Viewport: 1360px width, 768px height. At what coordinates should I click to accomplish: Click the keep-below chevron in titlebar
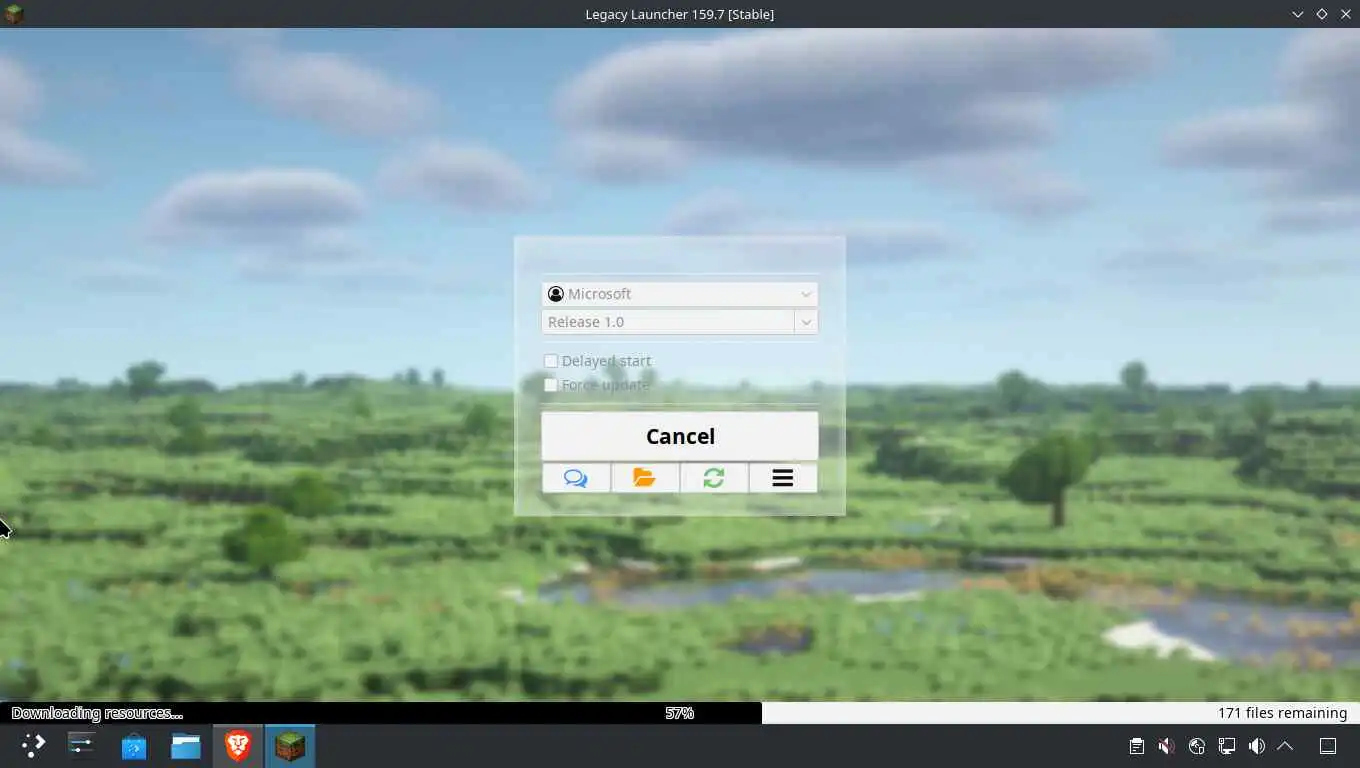(x=1298, y=14)
